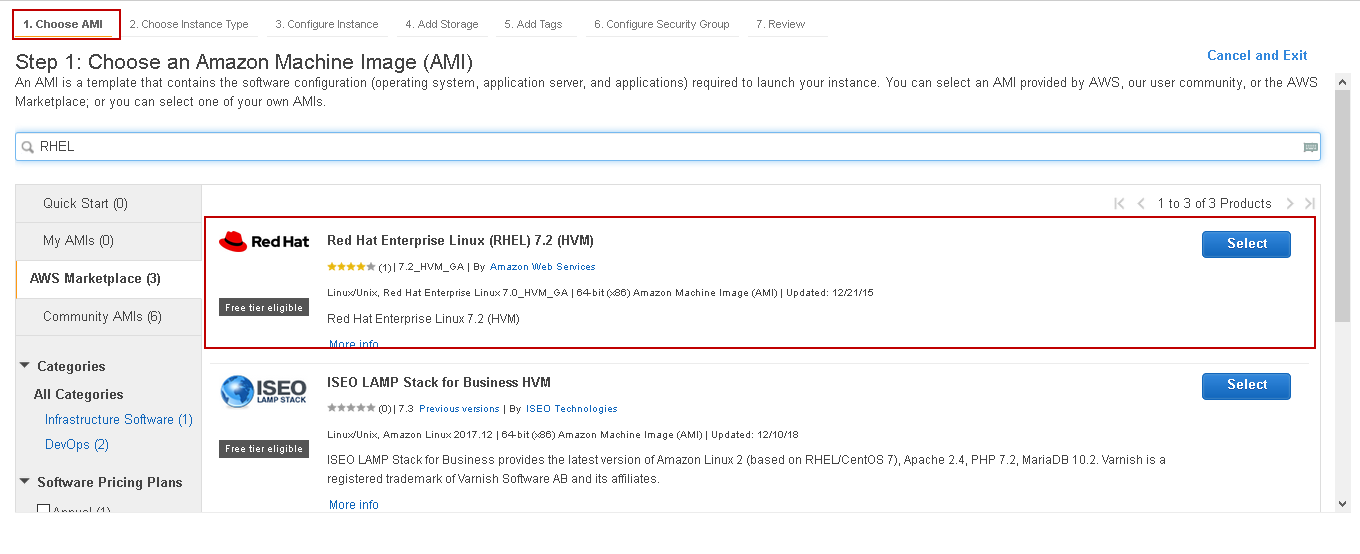Click the keyboard icon in search box
Viewport: 1360px width, 554px height.
click(x=1310, y=147)
